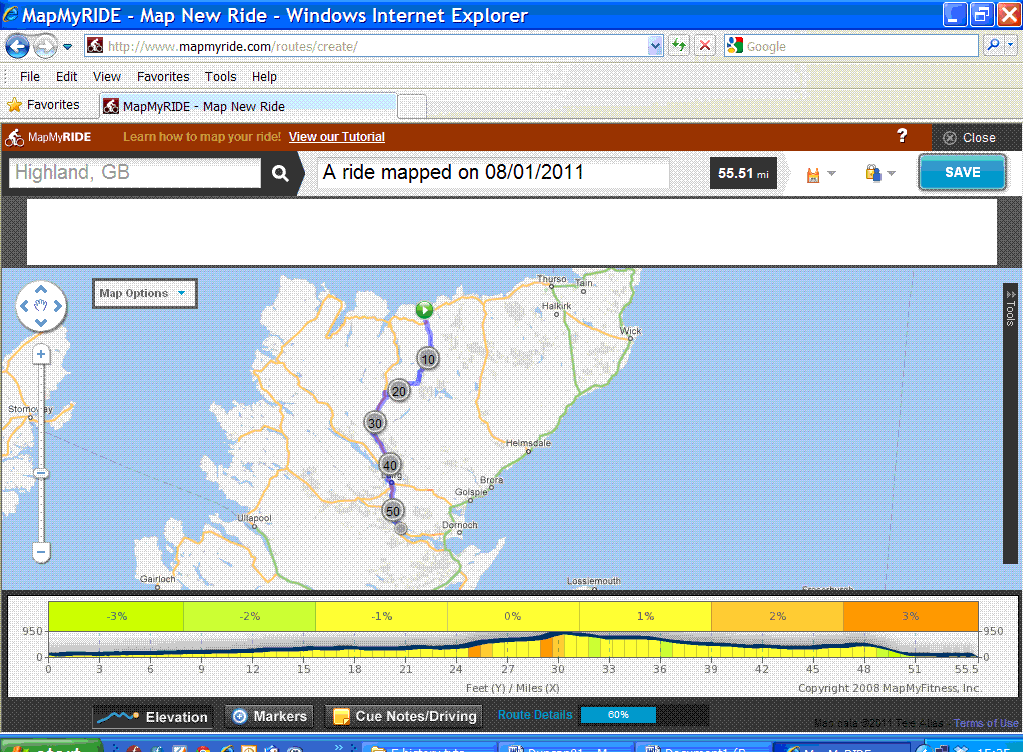Click the mile 20 route marker
This screenshot has height=752, width=1023.
click(x=399, y=391)
